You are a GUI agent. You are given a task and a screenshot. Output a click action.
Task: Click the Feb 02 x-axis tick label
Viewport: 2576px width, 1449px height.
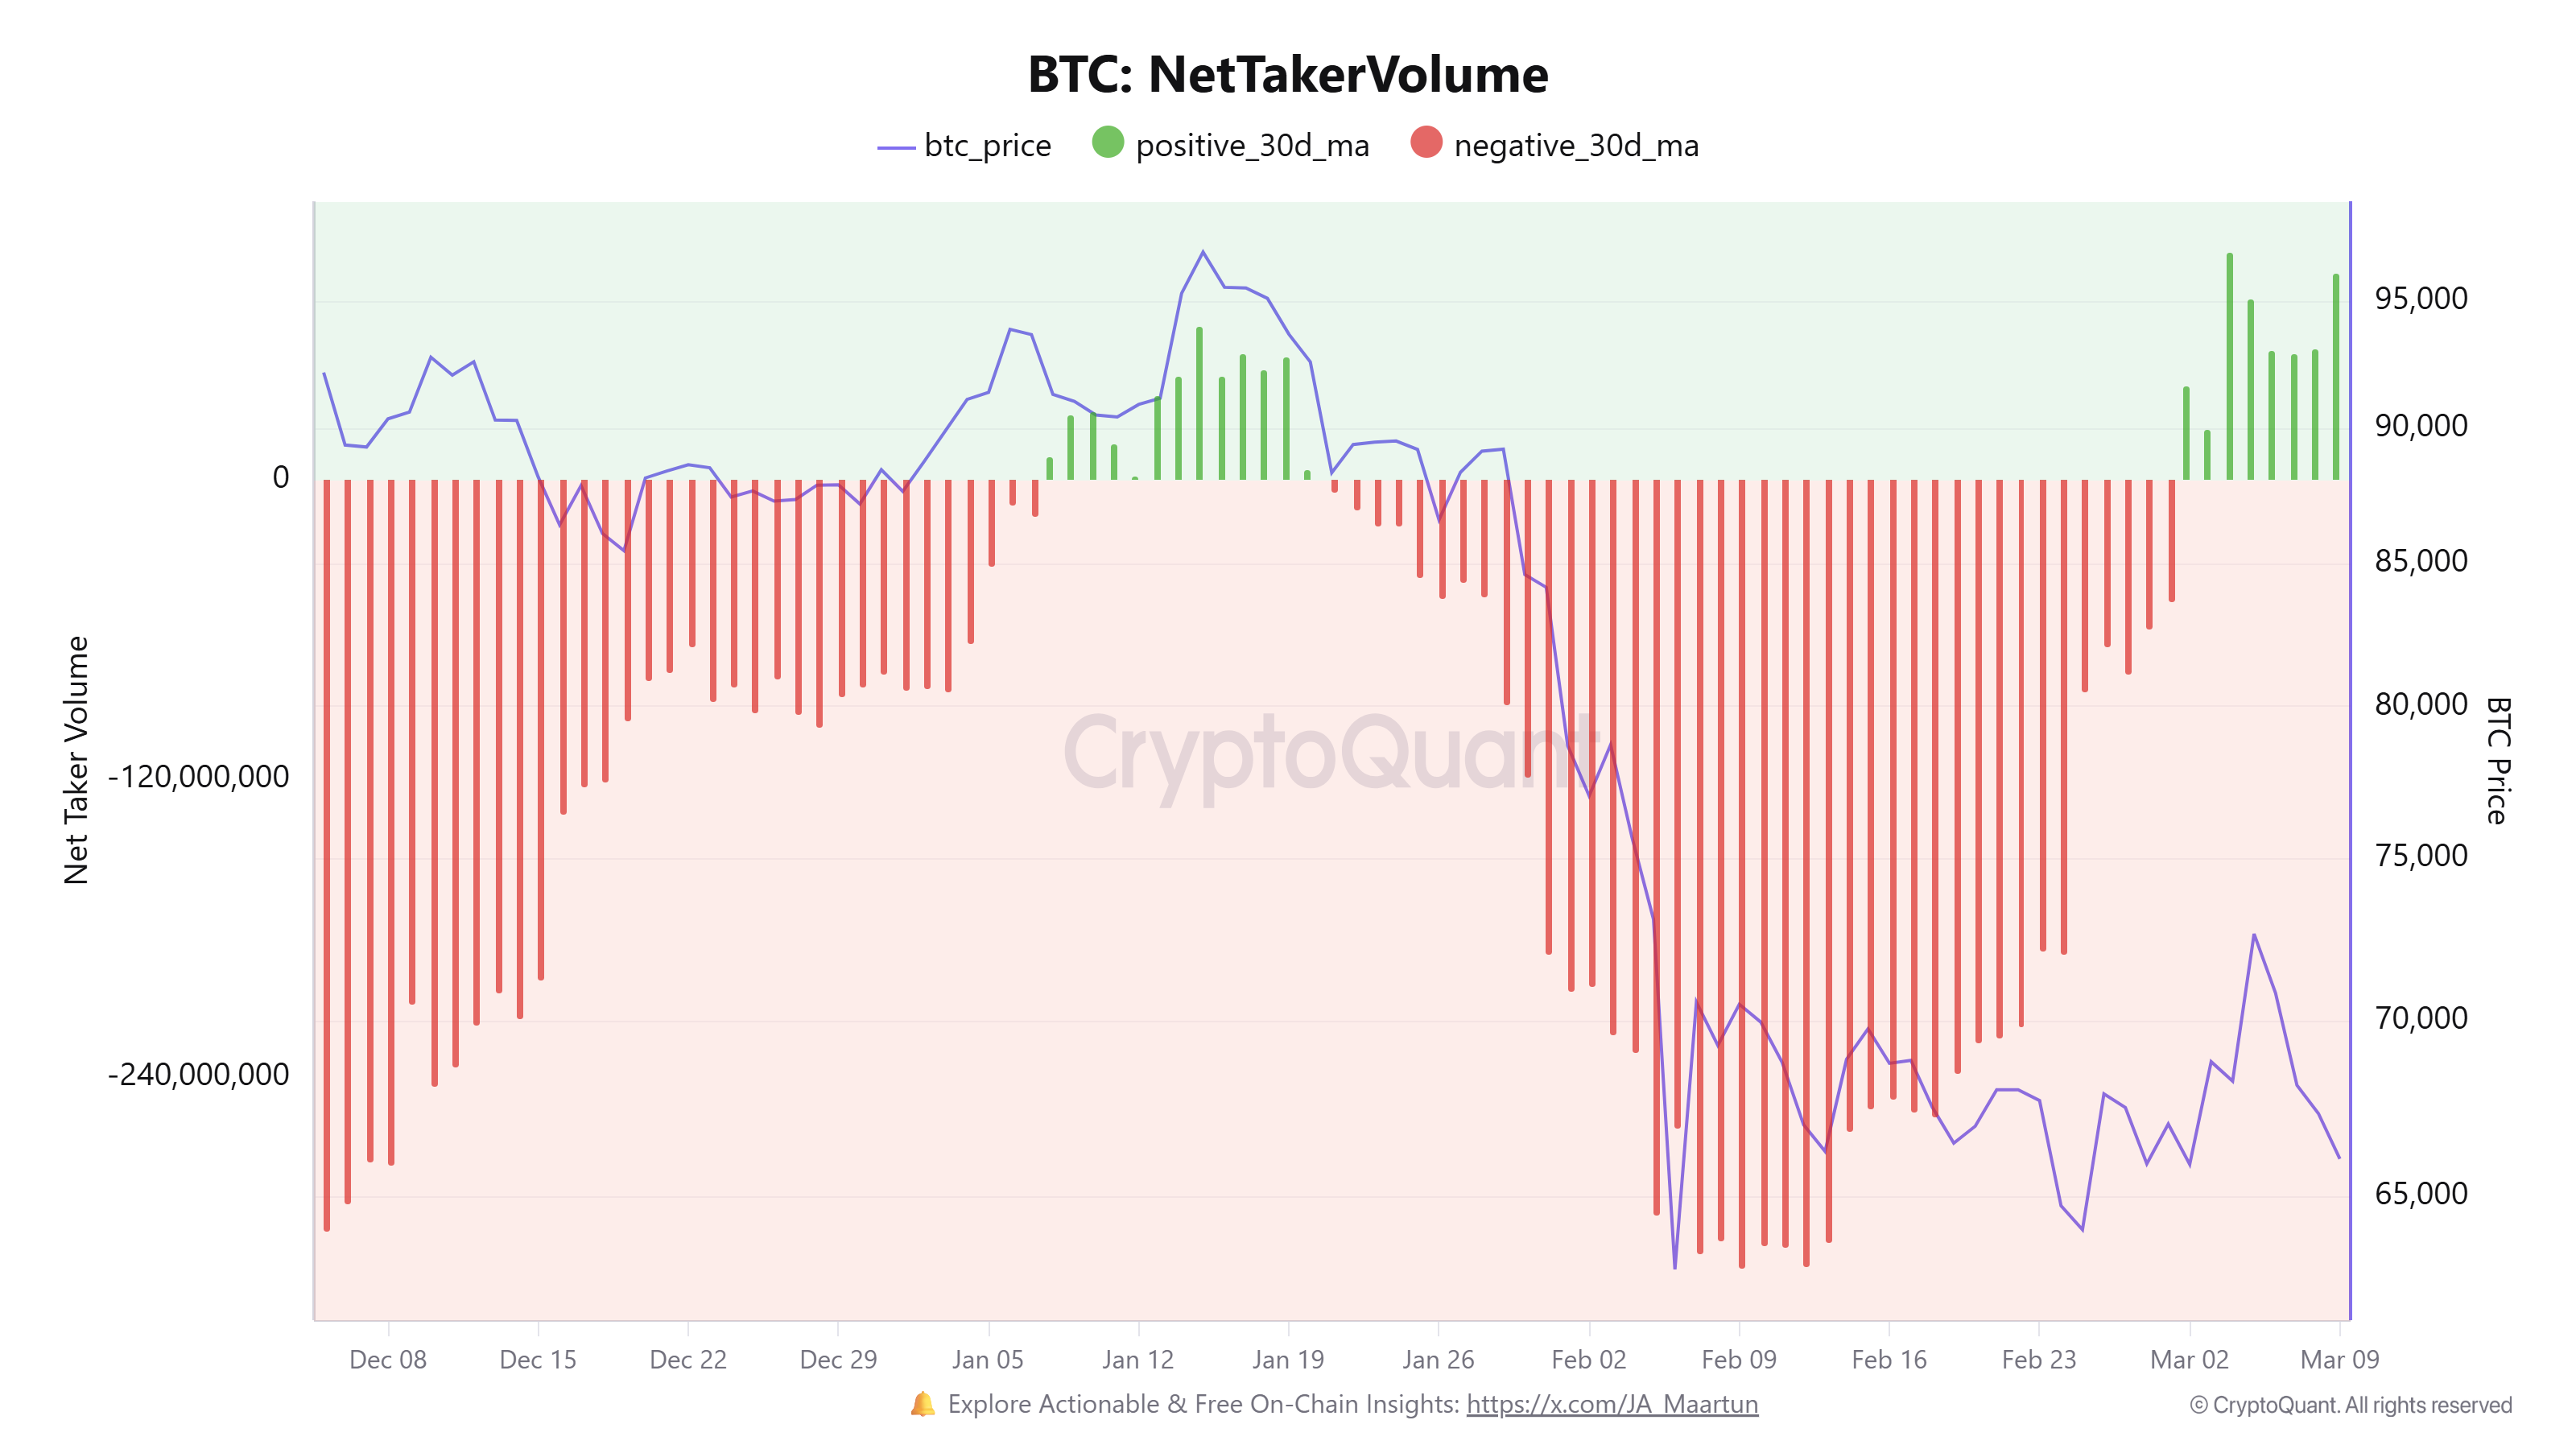pos(1588,1360)
